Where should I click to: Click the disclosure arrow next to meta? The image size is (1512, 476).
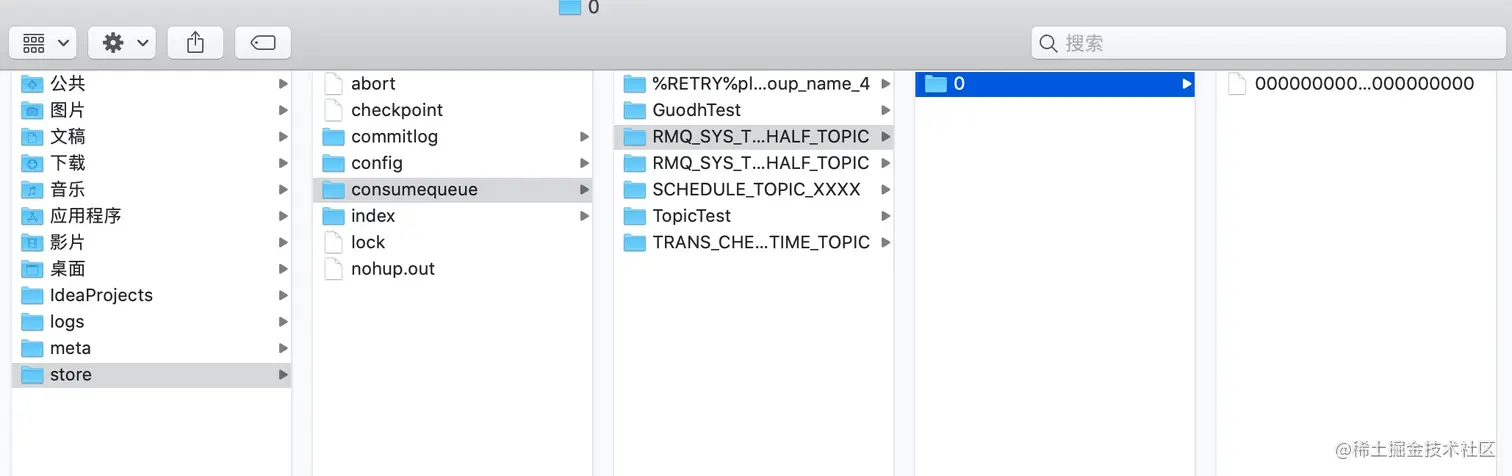click(x=284, y=348)
